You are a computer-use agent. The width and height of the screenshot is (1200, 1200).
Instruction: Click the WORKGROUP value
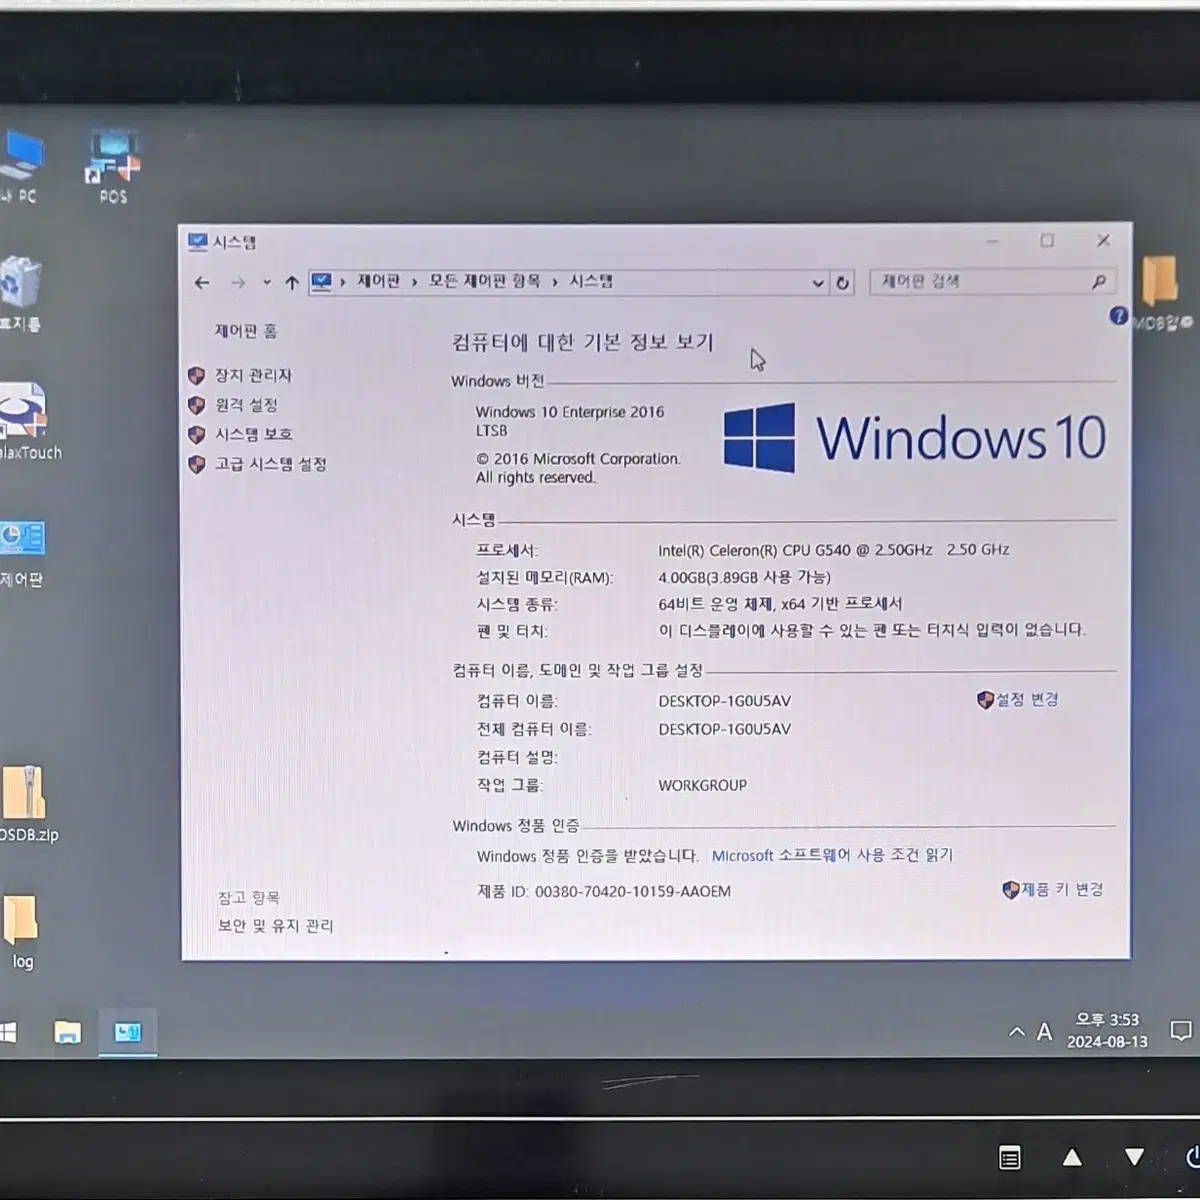tap(702, 785)
